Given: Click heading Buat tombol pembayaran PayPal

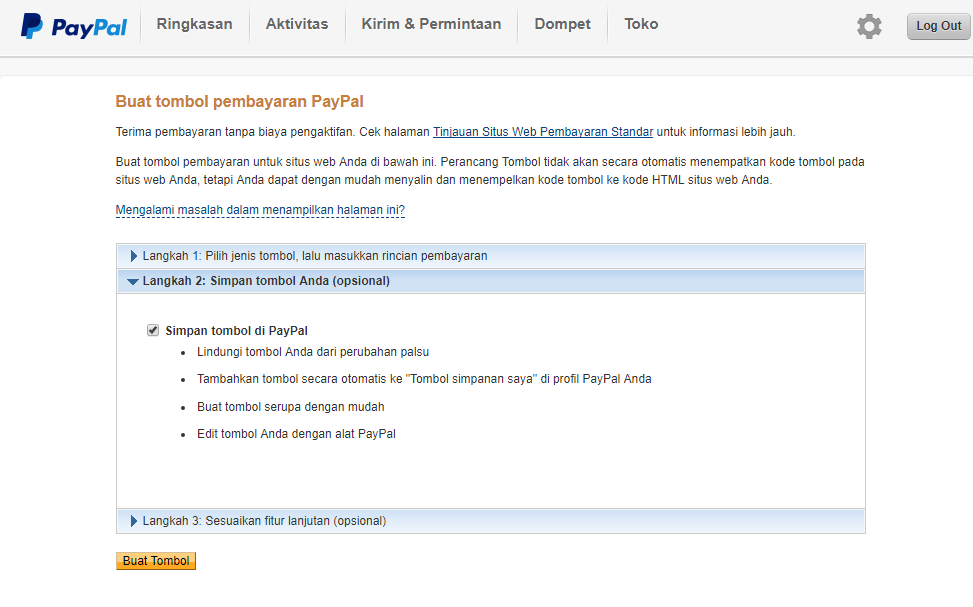Looking at the screenshot, I should click(x=240, y=101).
